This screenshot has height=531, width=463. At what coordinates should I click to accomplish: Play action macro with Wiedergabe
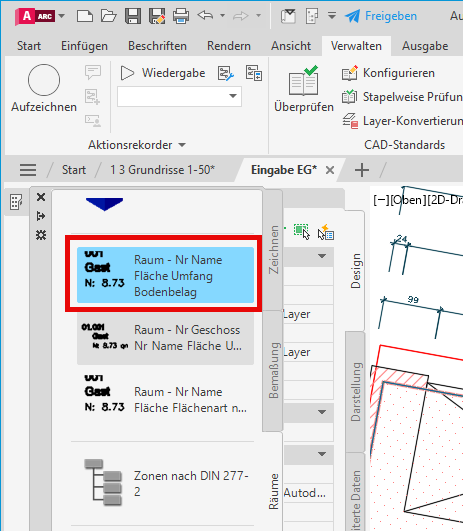click(x=163, y=73)
